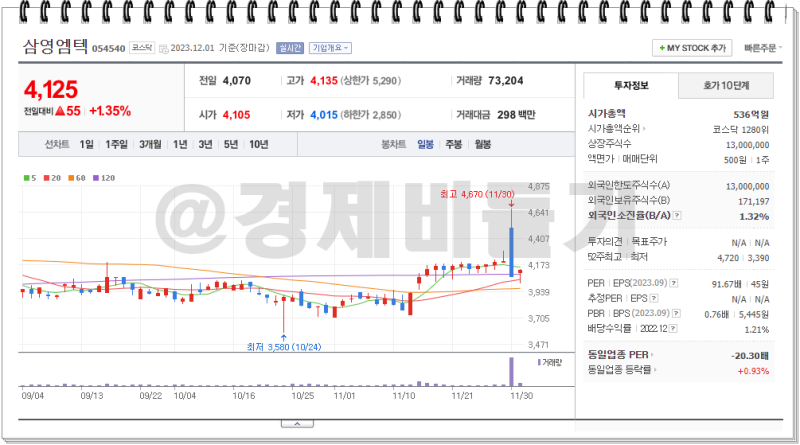Collapse chart panel with bottom up-arrow
The width and height of the screenshot is (800, 445).
297,424
